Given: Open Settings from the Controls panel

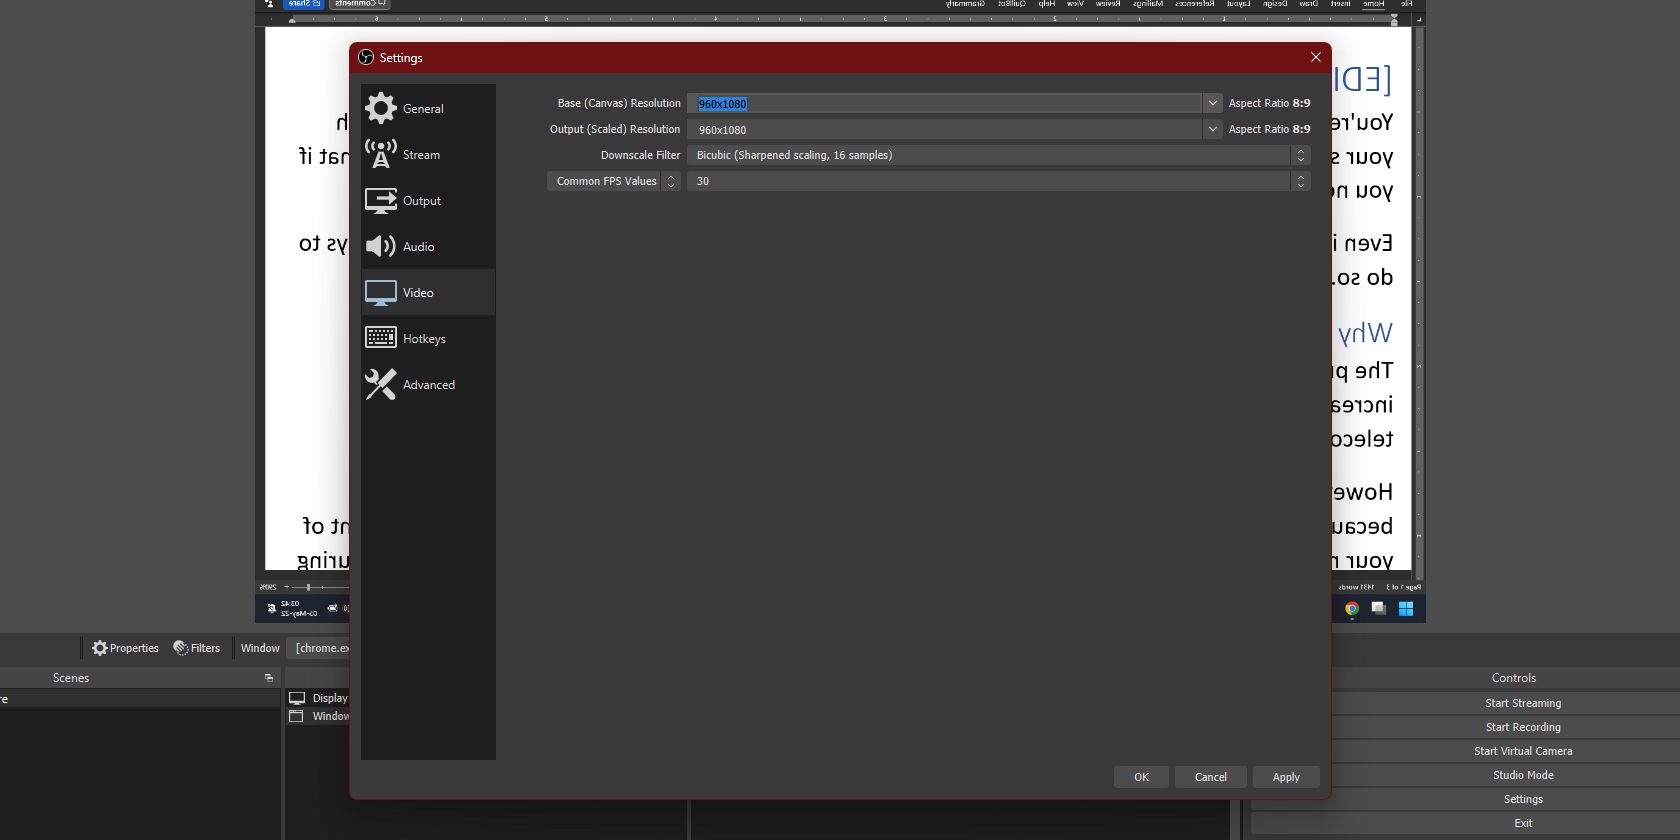Looking at the screenshot, I should [1522, 799].
